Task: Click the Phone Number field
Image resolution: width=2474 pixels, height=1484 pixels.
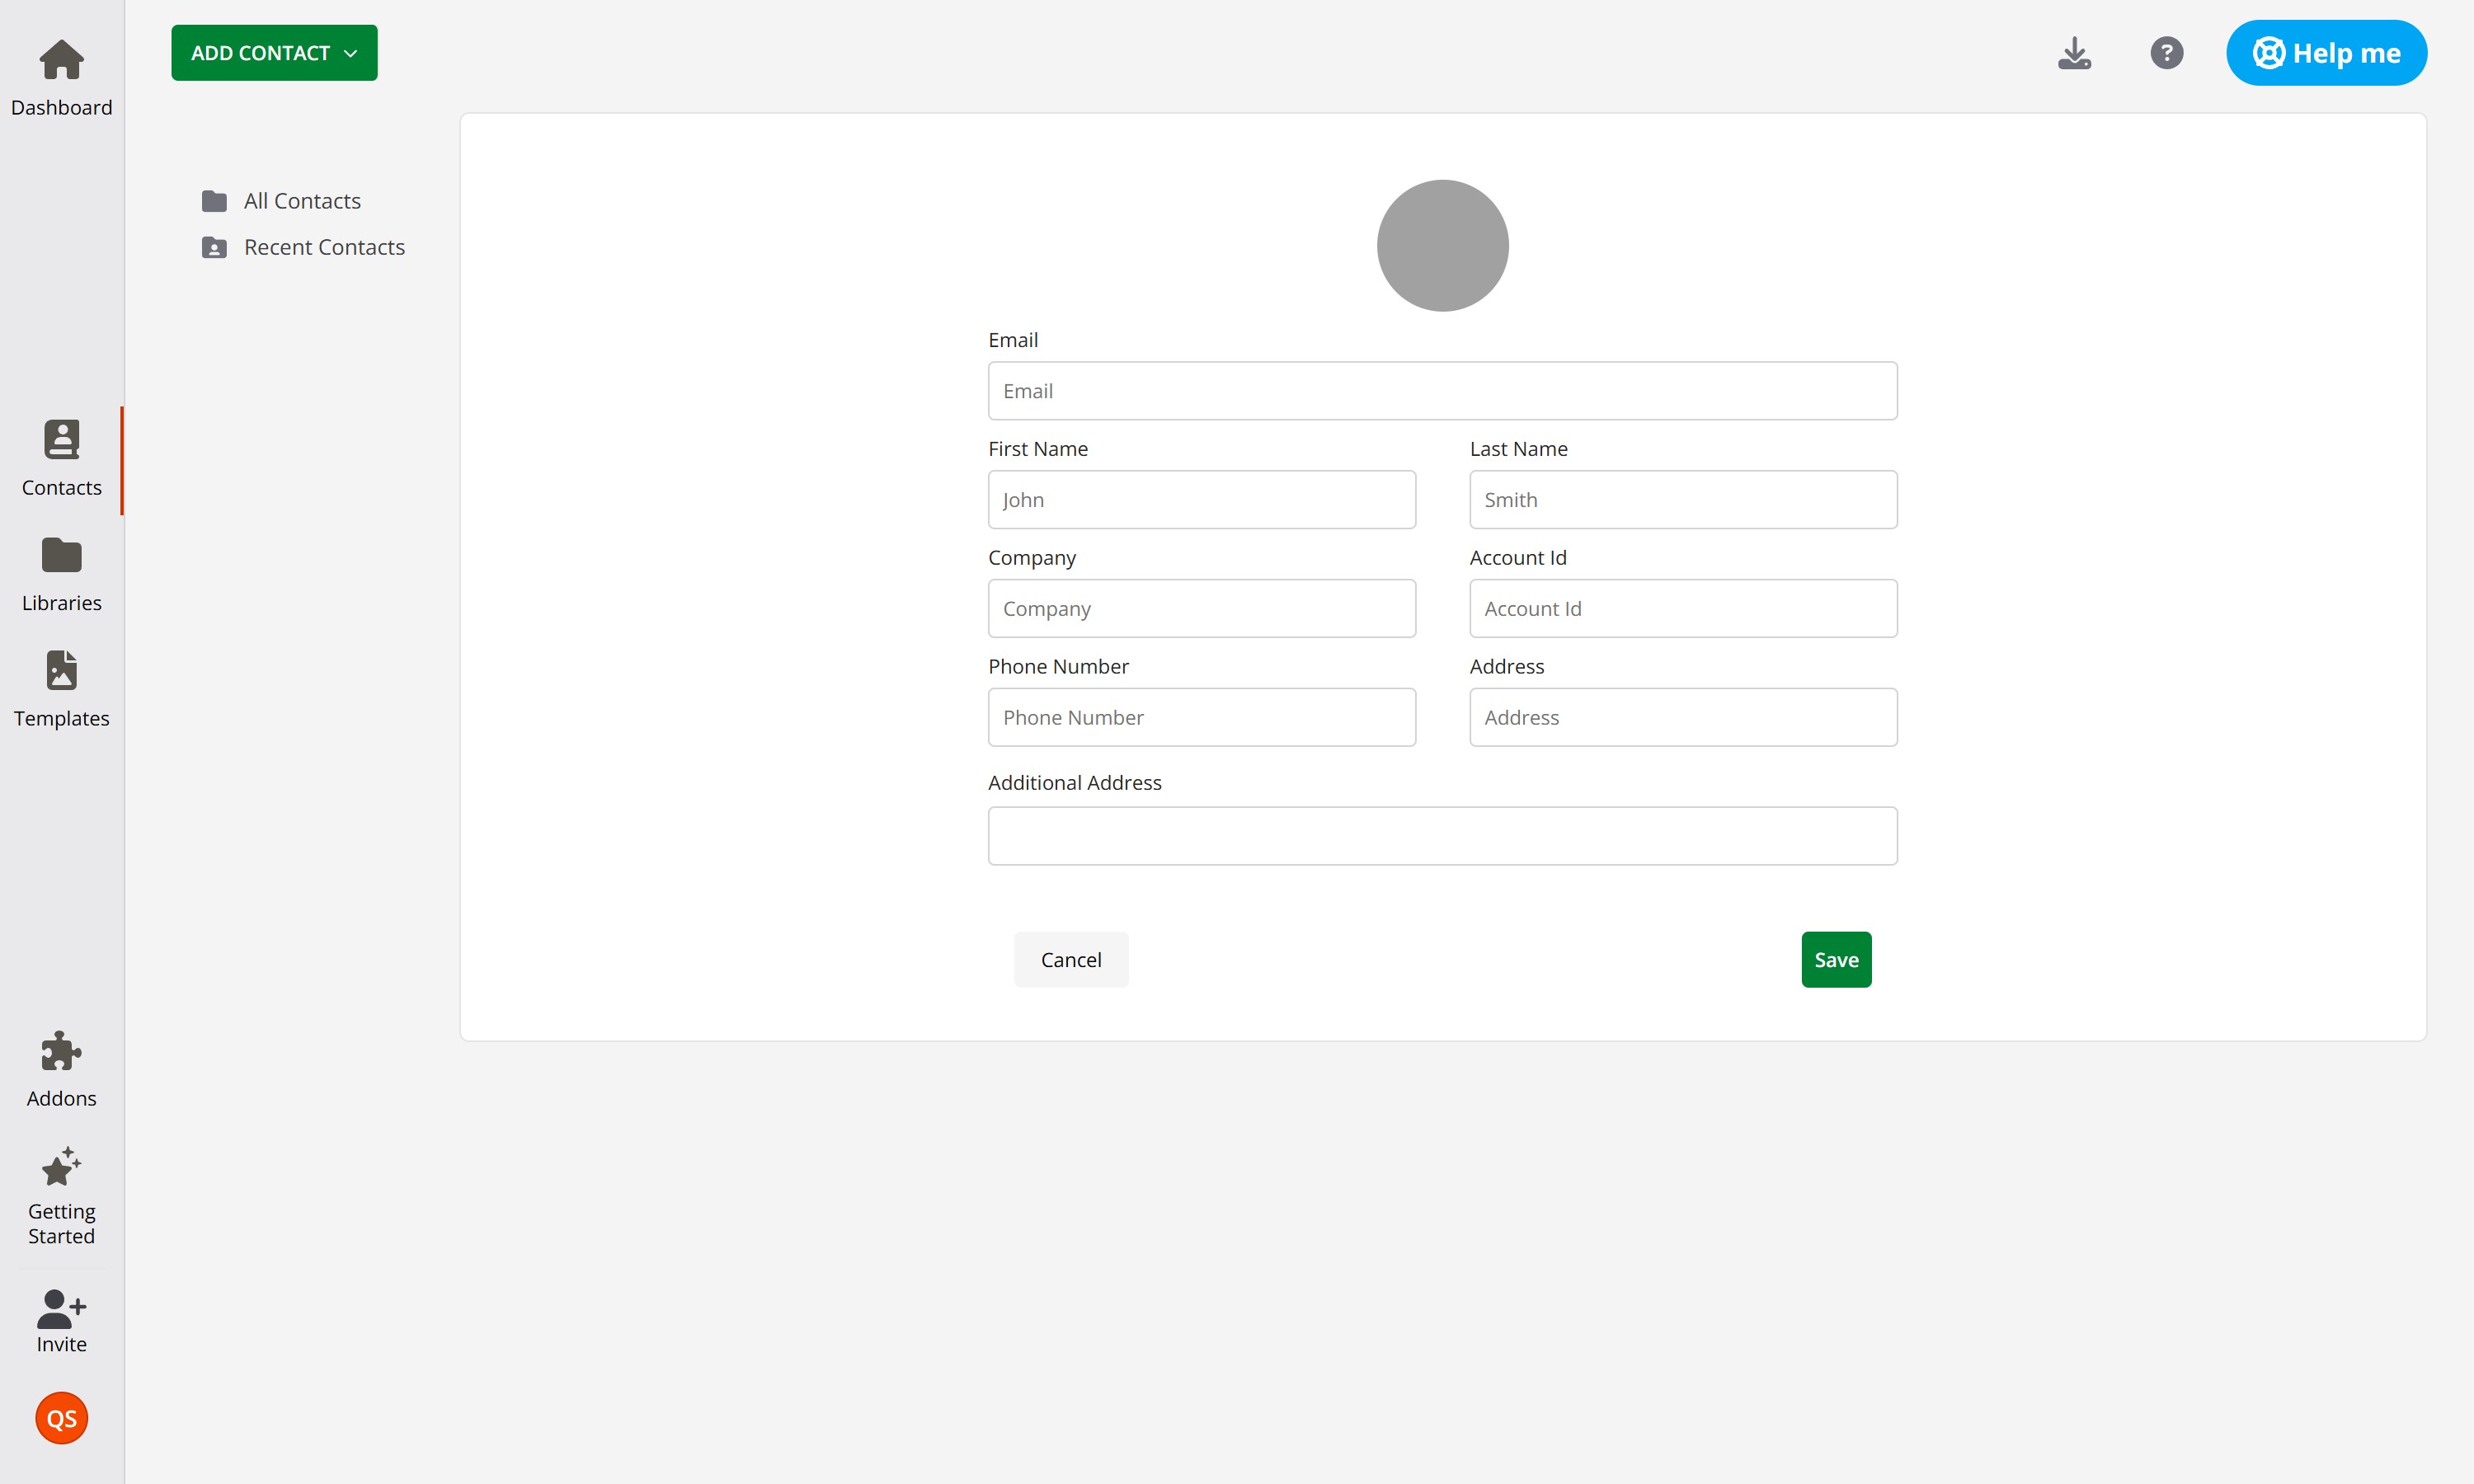Action: (x=1201, y=717)
